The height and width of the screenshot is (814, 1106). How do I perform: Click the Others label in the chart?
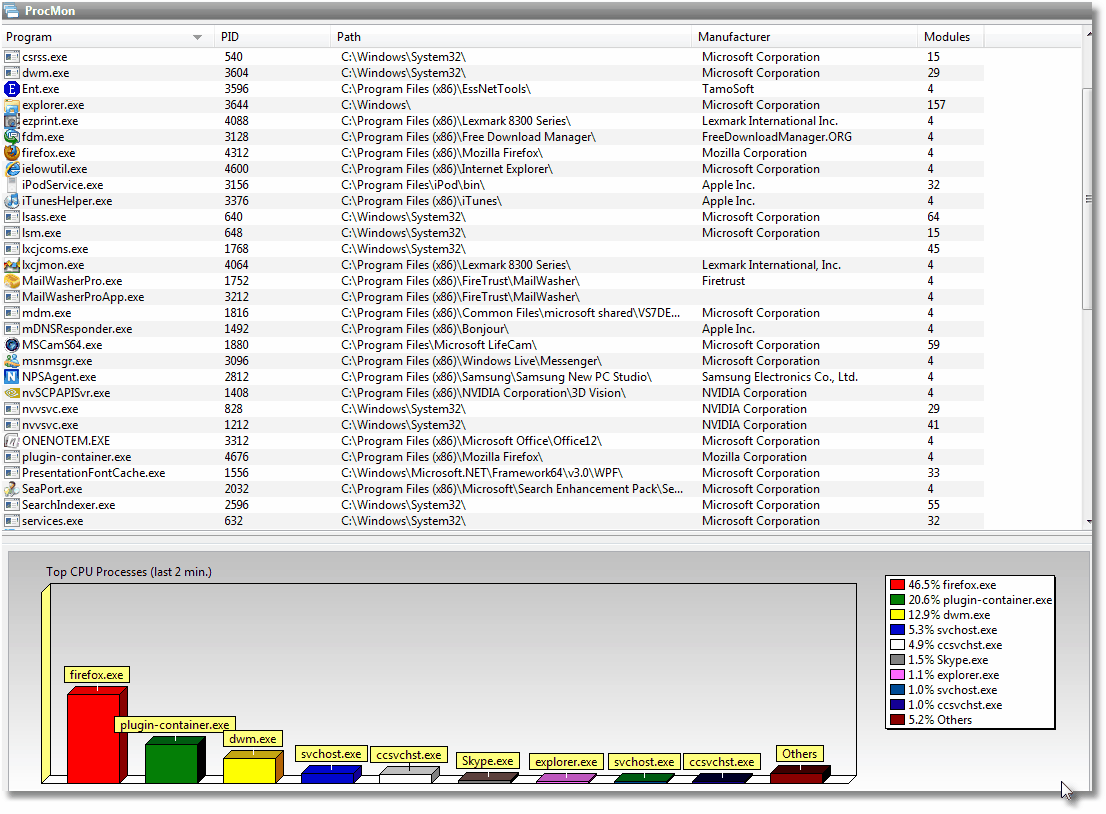[800, 754]
